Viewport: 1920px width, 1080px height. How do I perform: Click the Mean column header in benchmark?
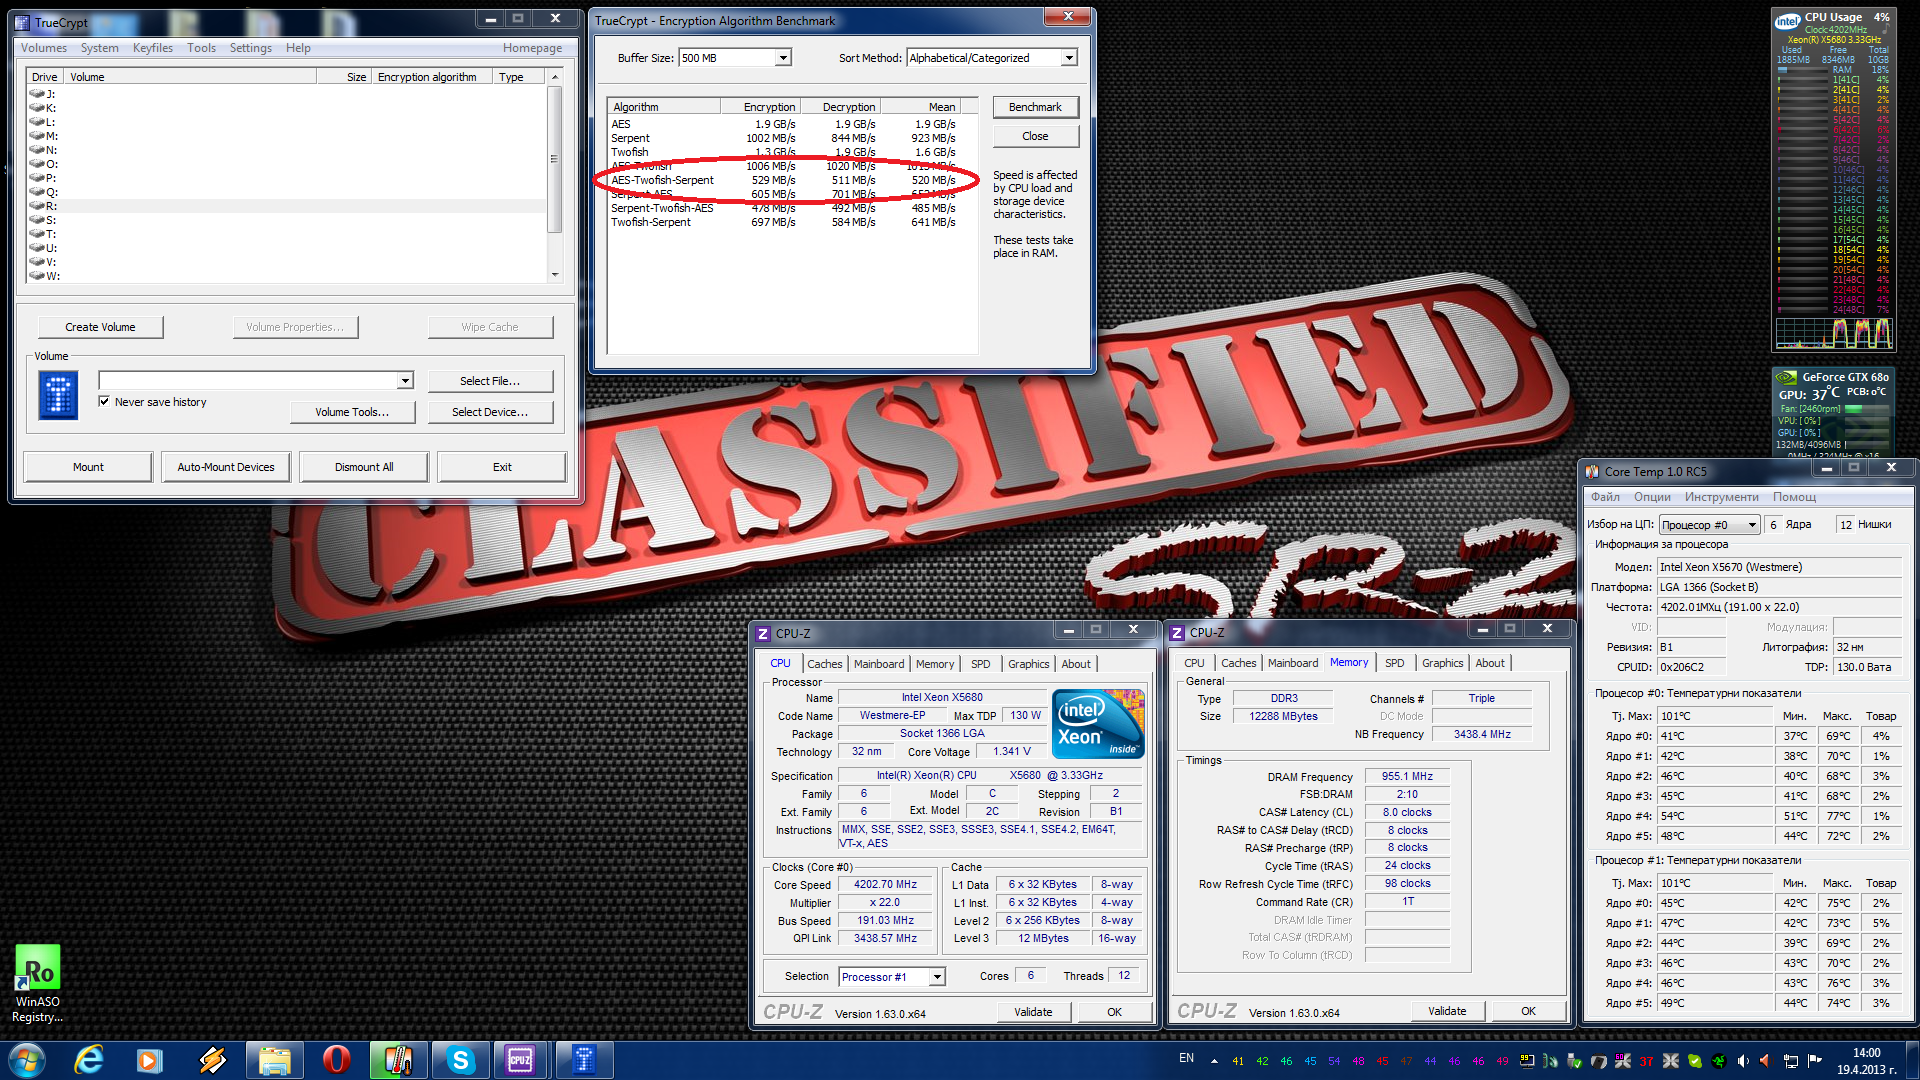pos(920,107)
